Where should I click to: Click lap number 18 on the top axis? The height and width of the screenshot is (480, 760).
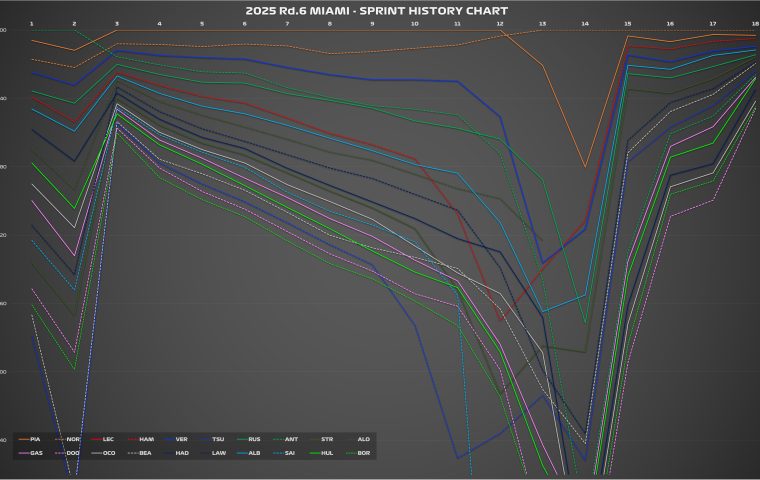pyautogui.click(x=756, y=24)
